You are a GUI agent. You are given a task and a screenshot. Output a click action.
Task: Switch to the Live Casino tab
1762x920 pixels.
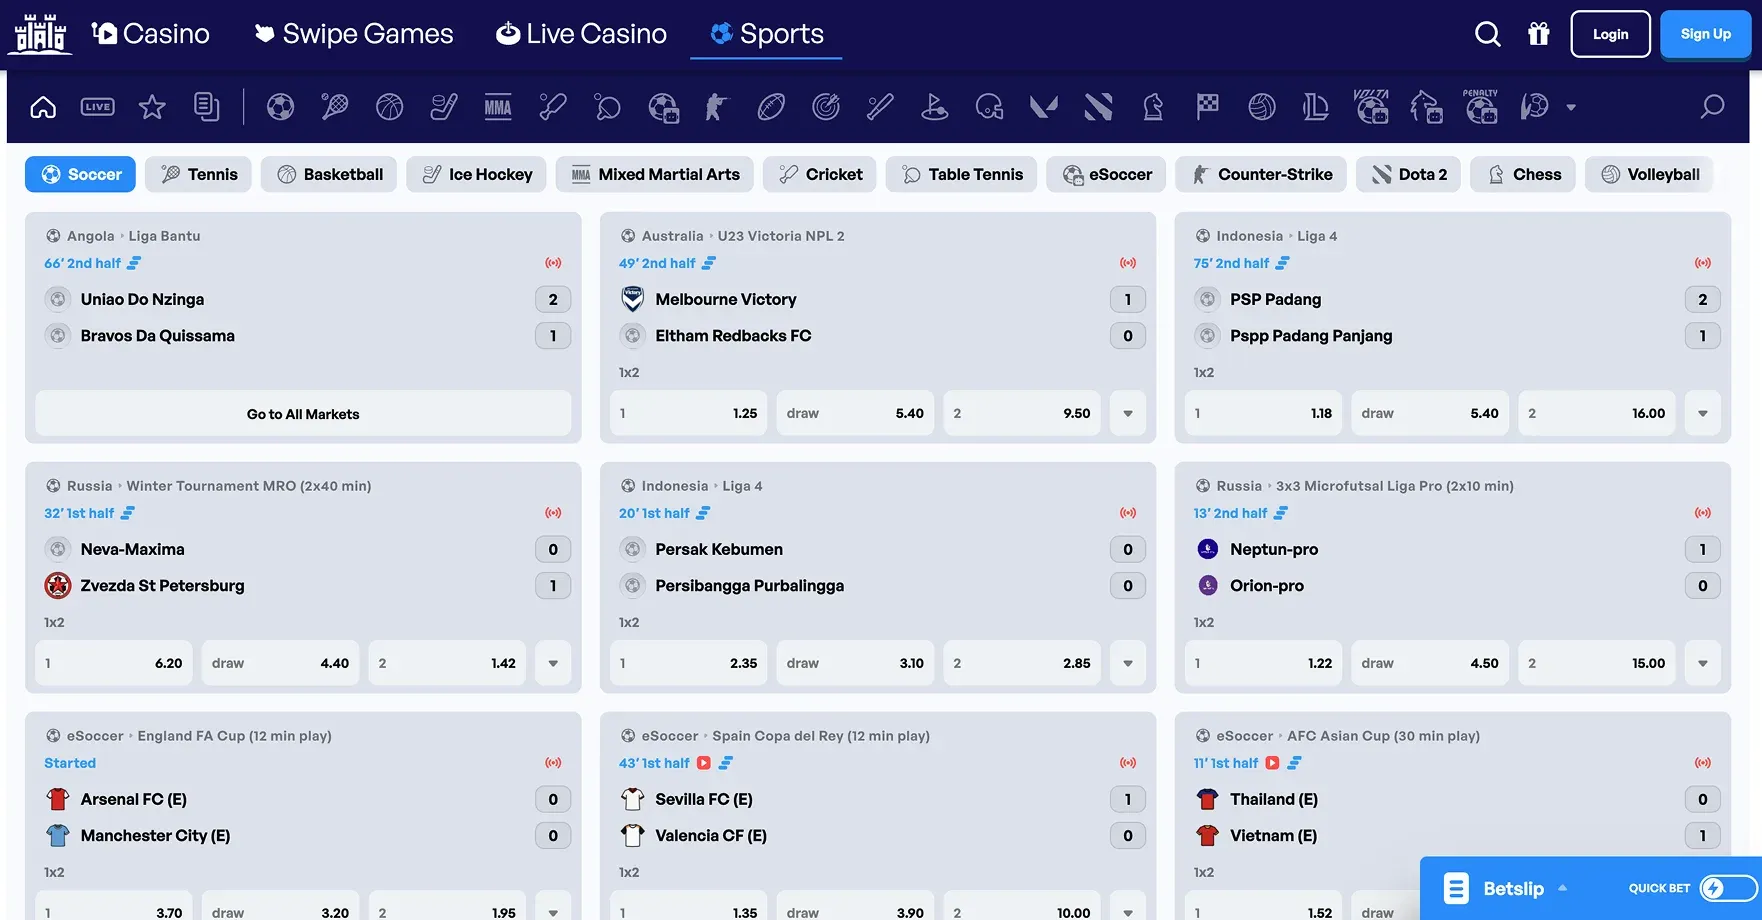(581, 34)
